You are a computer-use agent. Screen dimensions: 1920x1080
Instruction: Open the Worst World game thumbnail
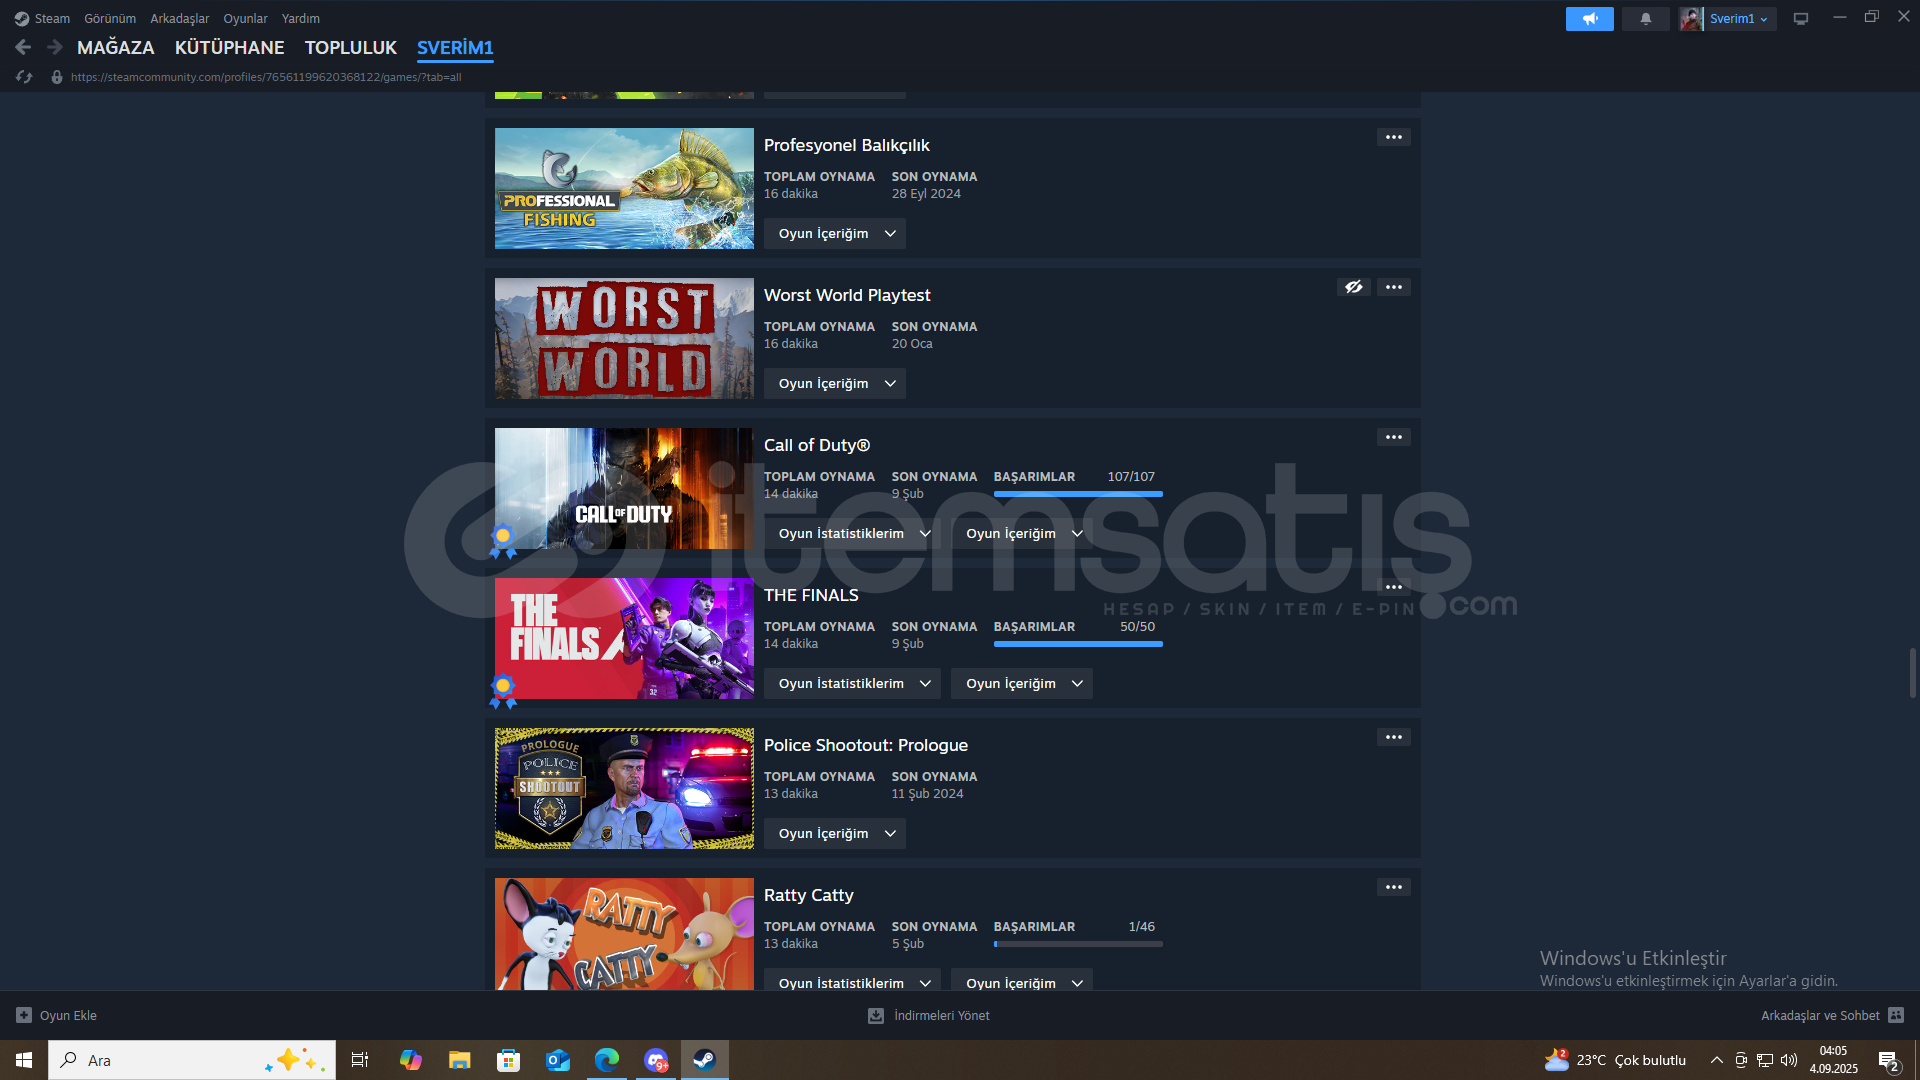pos(624,338)
